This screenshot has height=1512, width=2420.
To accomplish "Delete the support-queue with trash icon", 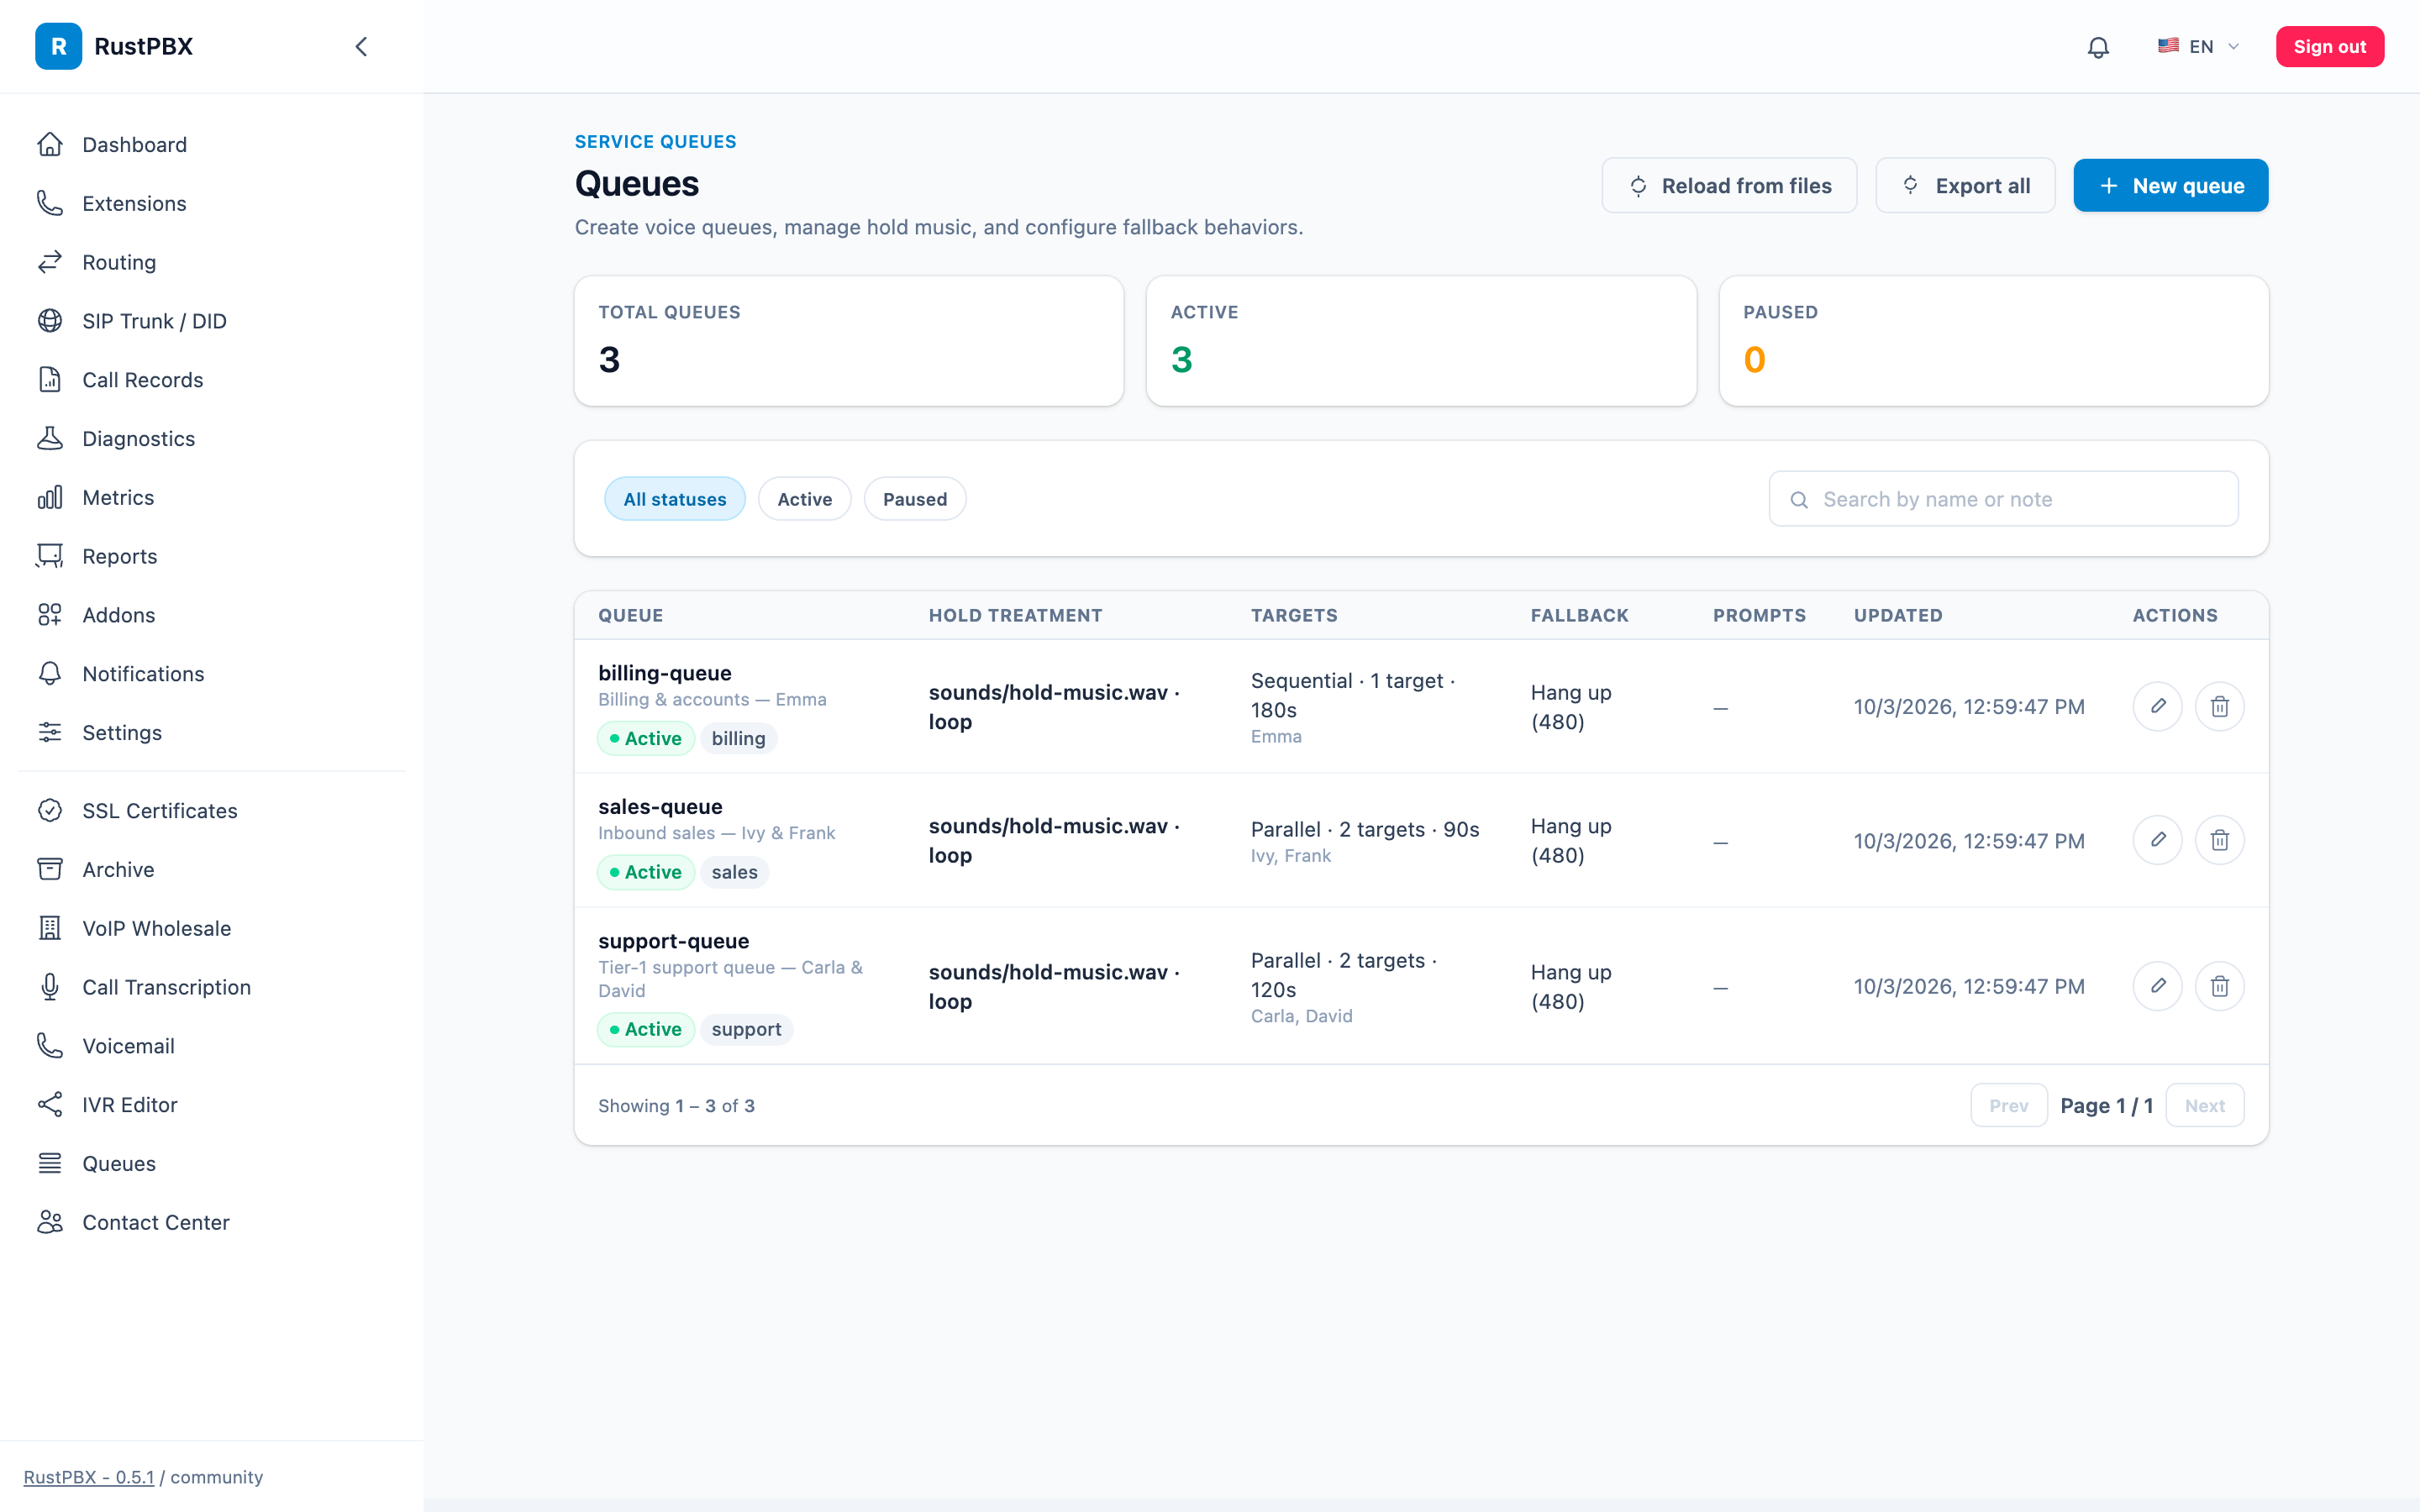I will click(2219, 986).
